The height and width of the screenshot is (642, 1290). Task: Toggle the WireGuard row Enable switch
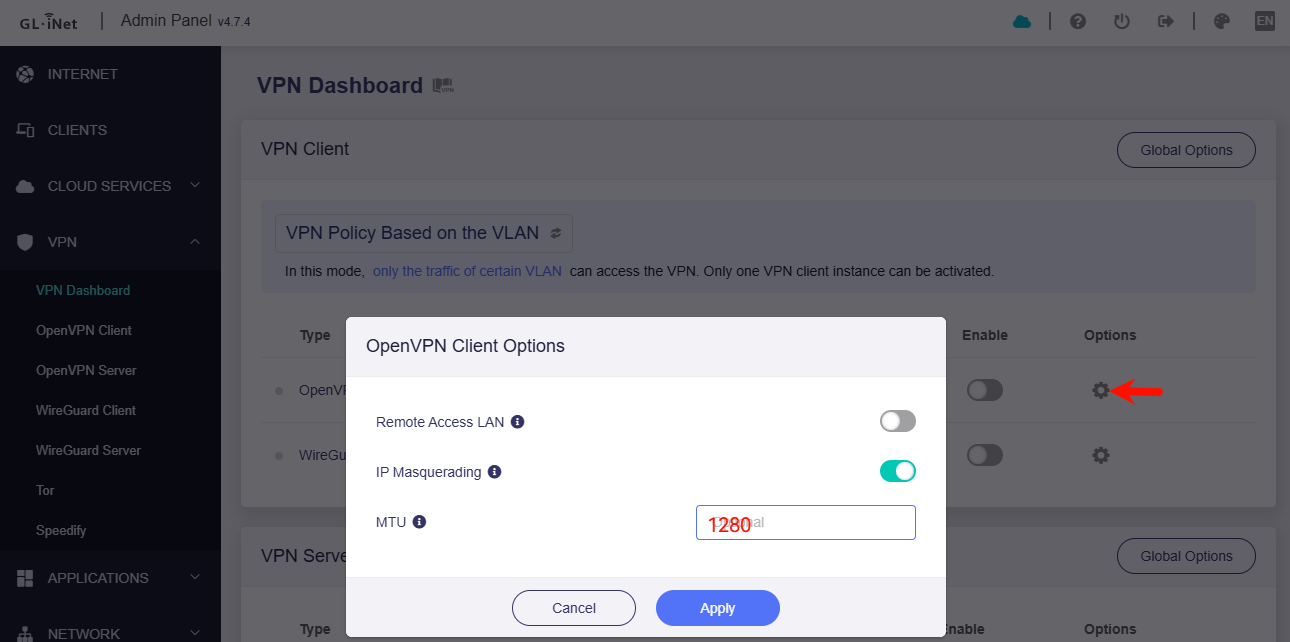point(984,455)
